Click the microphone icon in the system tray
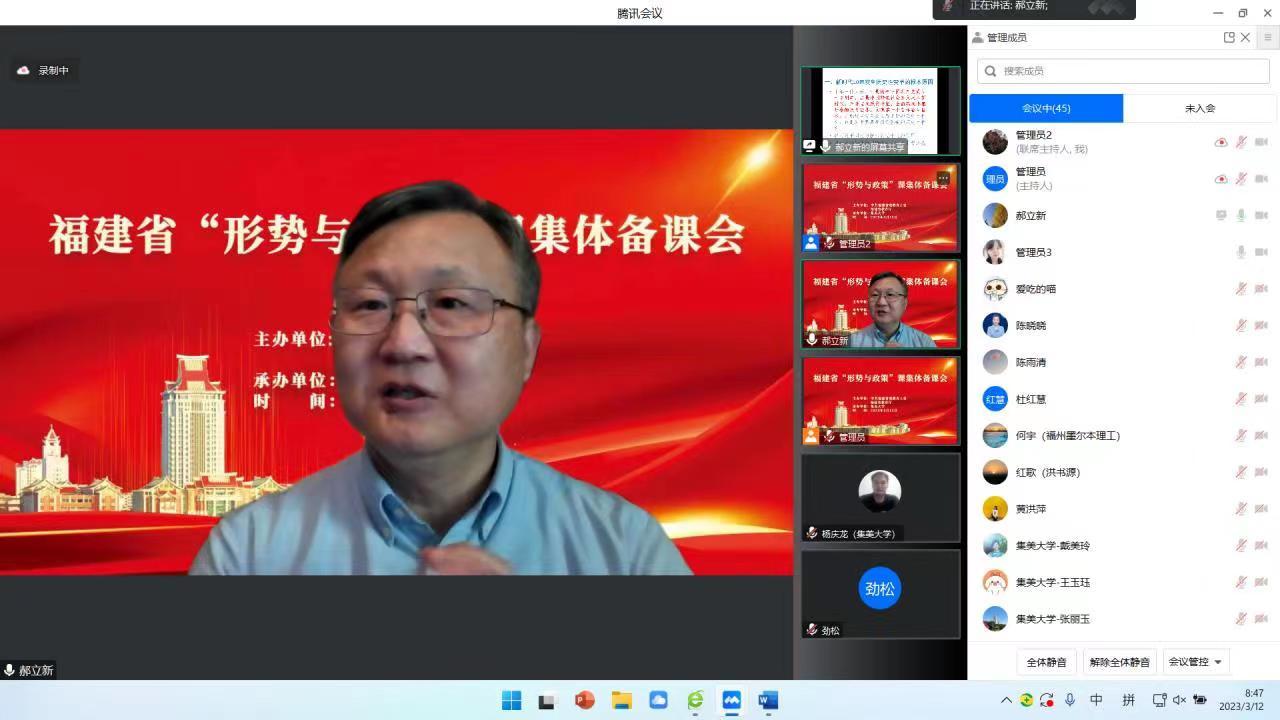This screenshot has height=720, width=1280. tap(1070, 701)
